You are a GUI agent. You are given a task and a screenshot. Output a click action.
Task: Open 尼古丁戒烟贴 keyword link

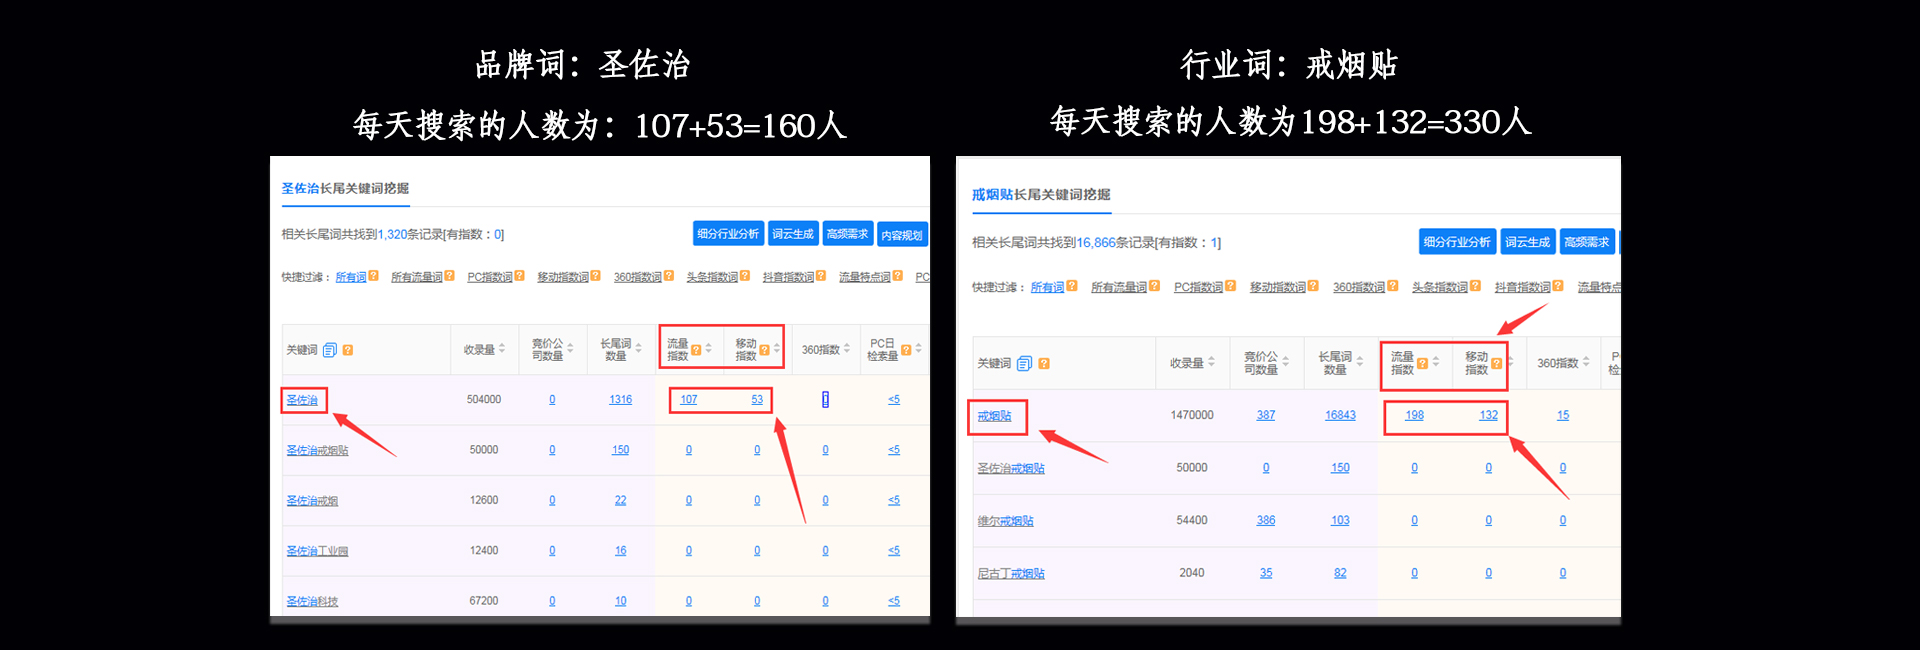[1011, 574]
